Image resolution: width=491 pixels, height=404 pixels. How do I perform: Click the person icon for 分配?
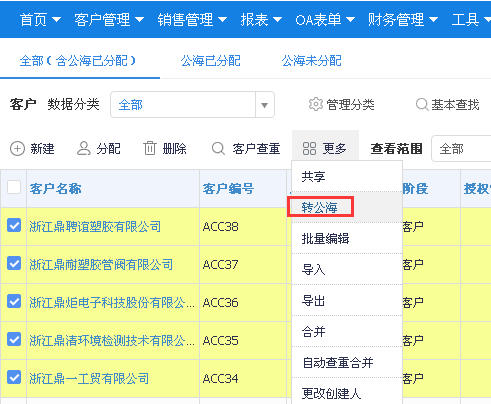coord(84,148)
